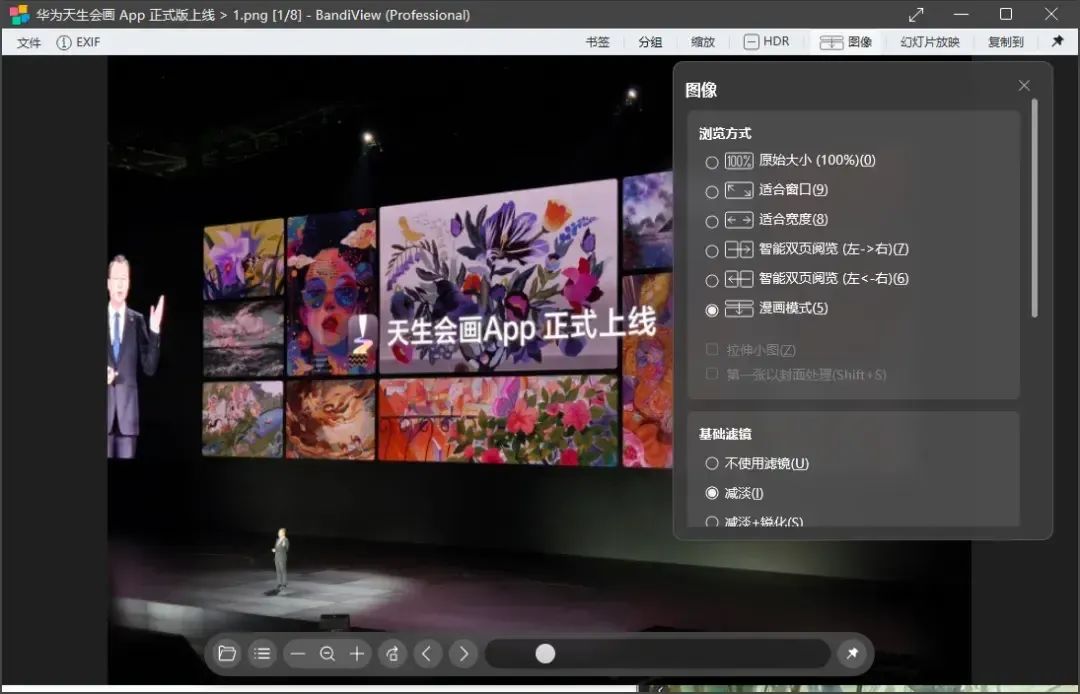The height and width of the screenshot is (694, 1080).
Task: Move the image position slider handle
Action: pyautogui.click(x=545, y=653)
